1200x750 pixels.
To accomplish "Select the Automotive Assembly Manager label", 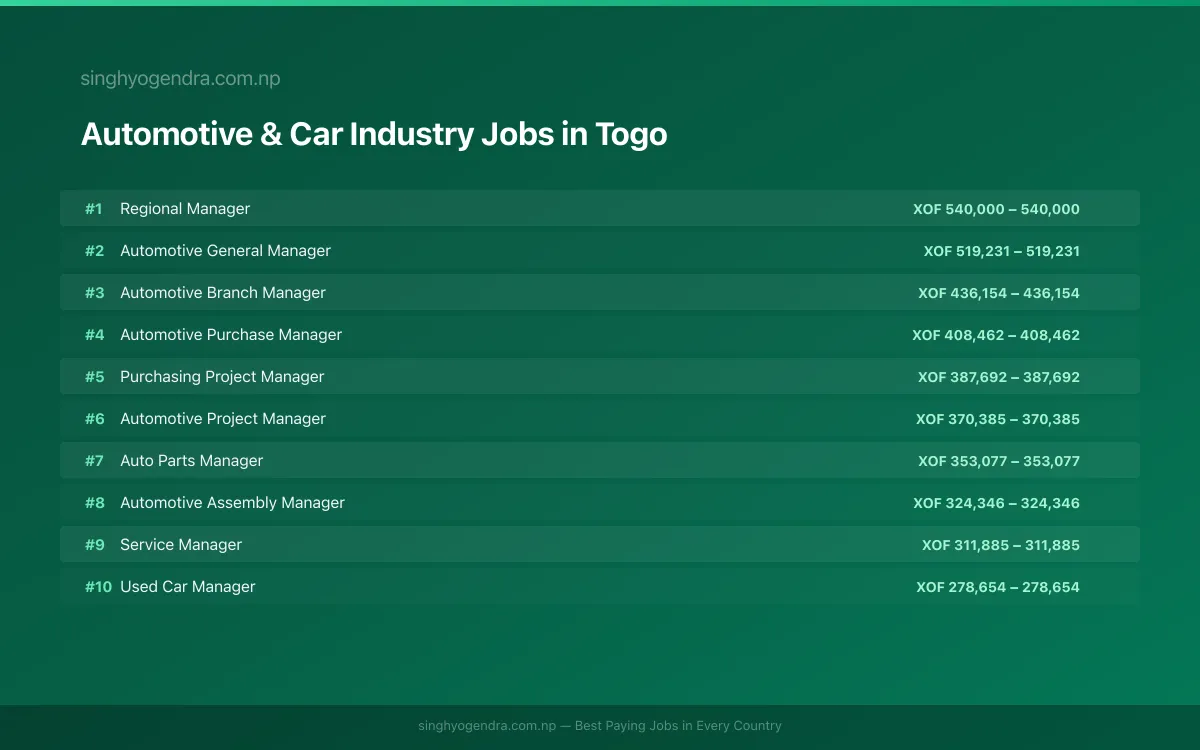I will (x=232, y=503).
